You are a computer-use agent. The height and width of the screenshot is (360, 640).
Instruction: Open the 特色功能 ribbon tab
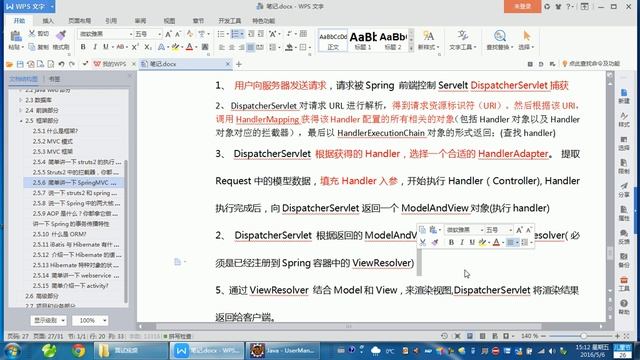(263, 20)
